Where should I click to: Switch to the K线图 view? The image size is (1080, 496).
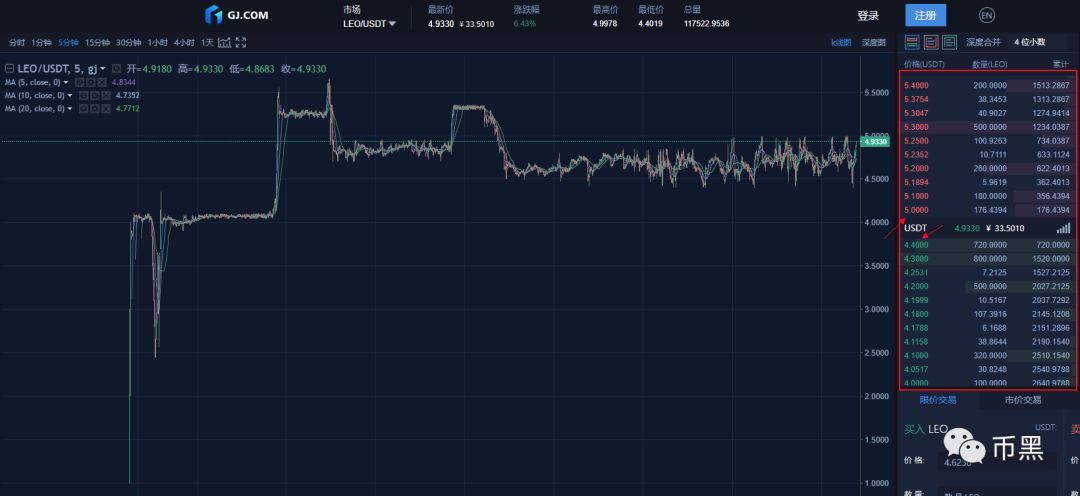(x=841, y=42)
